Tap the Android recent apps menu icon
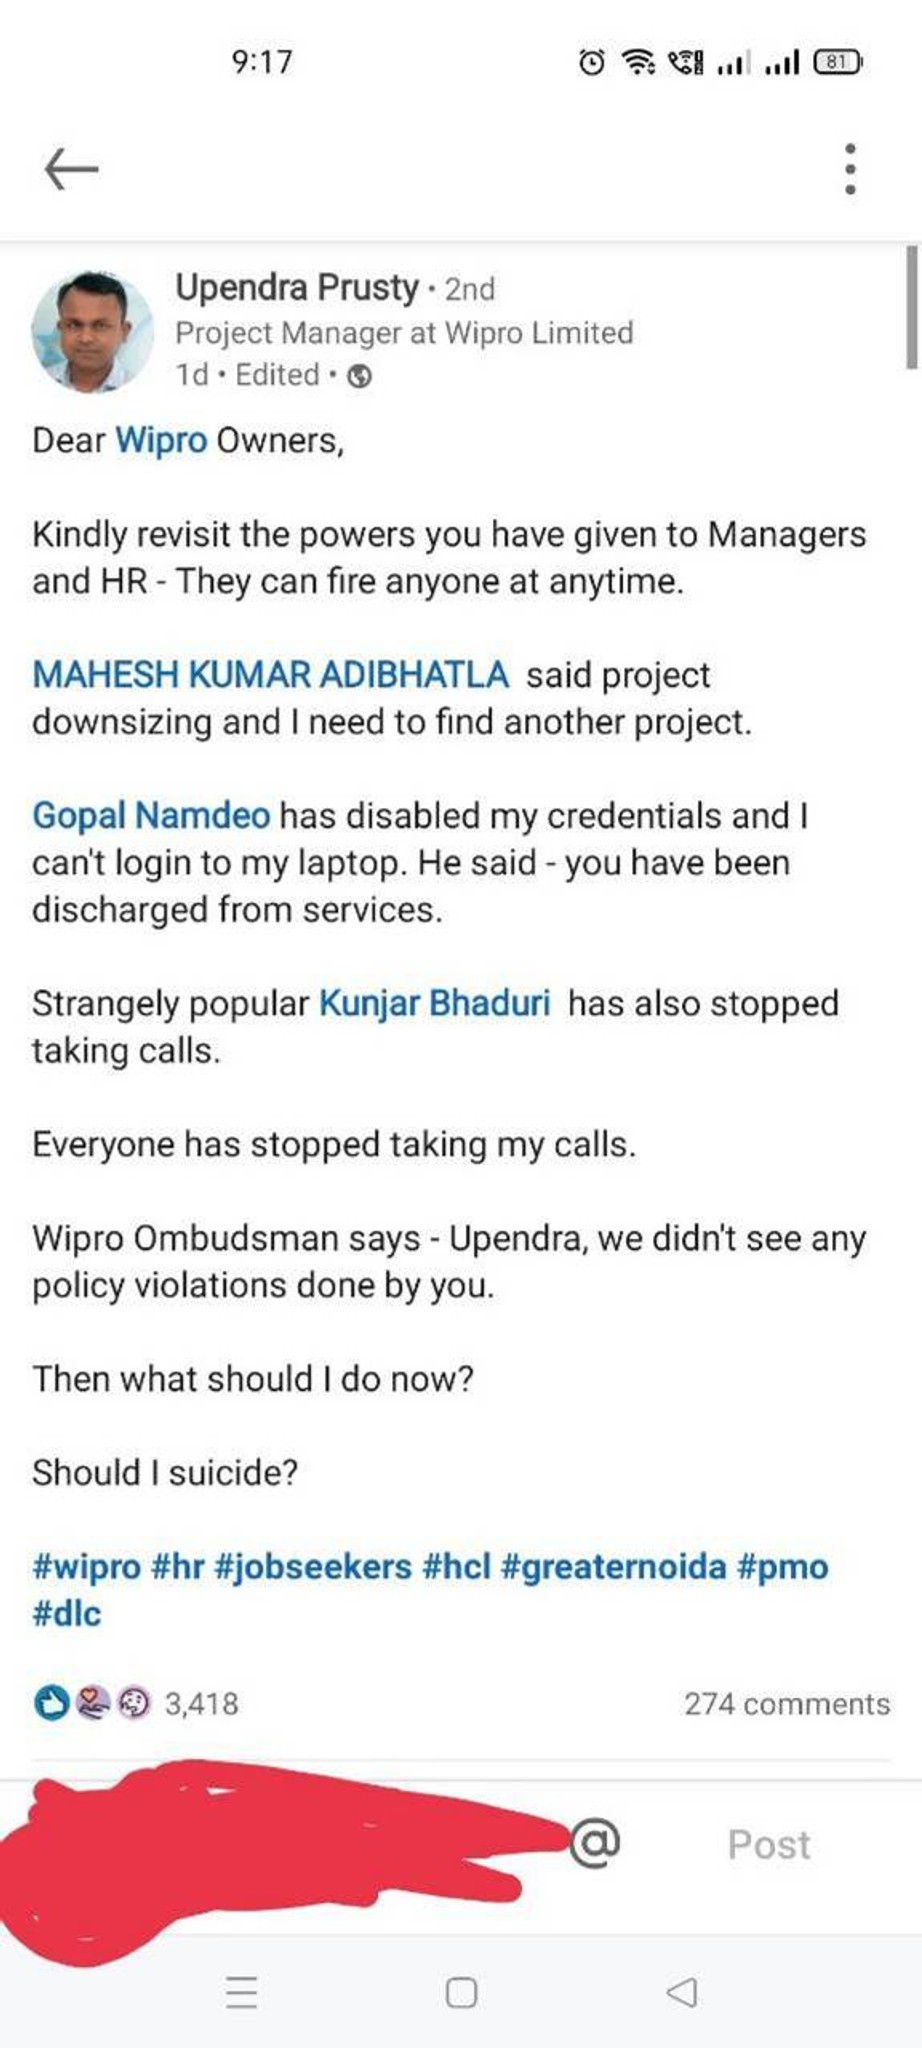The image size is (922, 2048). [x=241, y=1992]
